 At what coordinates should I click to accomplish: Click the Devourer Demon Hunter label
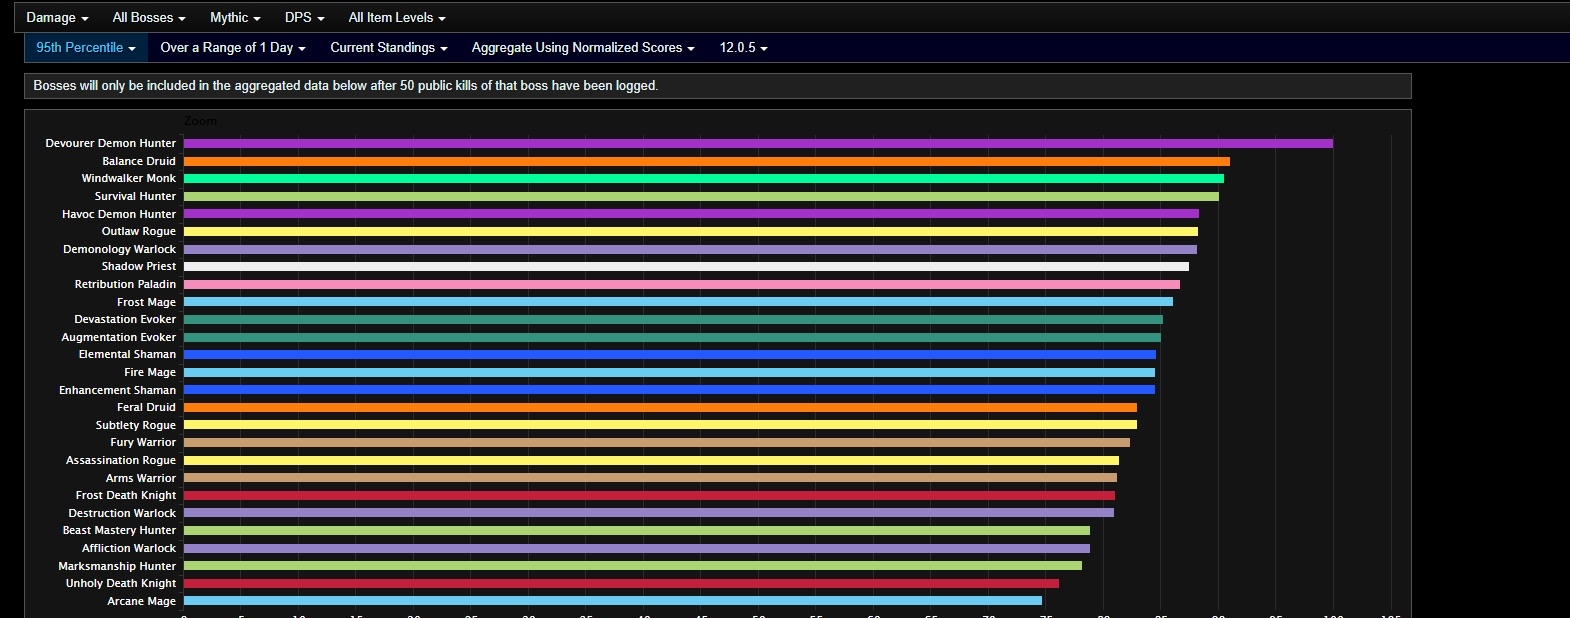(110, 143)
